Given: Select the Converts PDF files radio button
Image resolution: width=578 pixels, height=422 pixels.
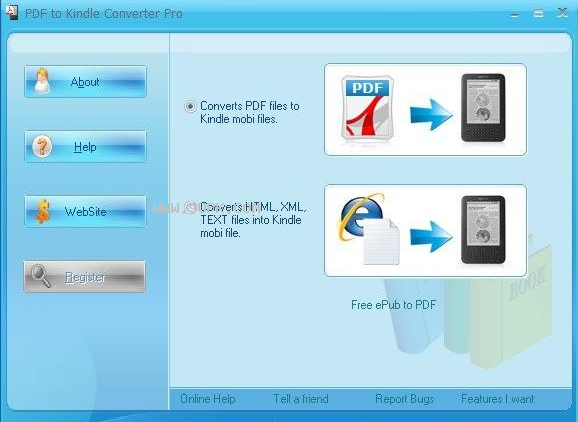Looking at the screenshot, I should (190, 107).
